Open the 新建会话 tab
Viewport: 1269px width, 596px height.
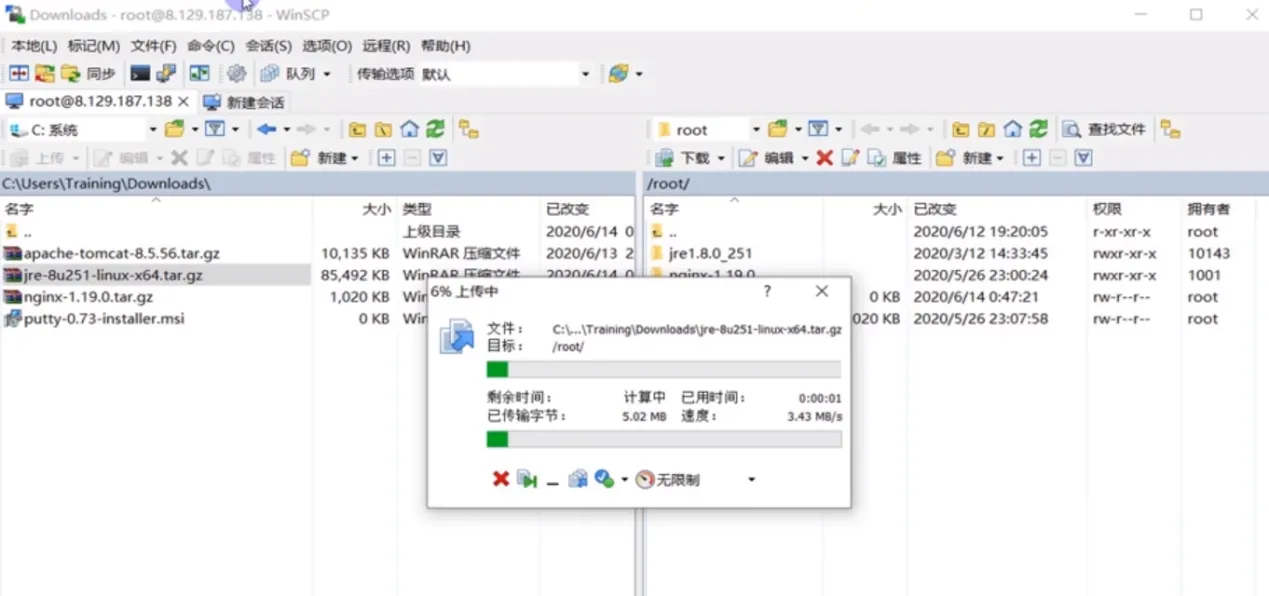pyautogui.click(x=244, y=102)
